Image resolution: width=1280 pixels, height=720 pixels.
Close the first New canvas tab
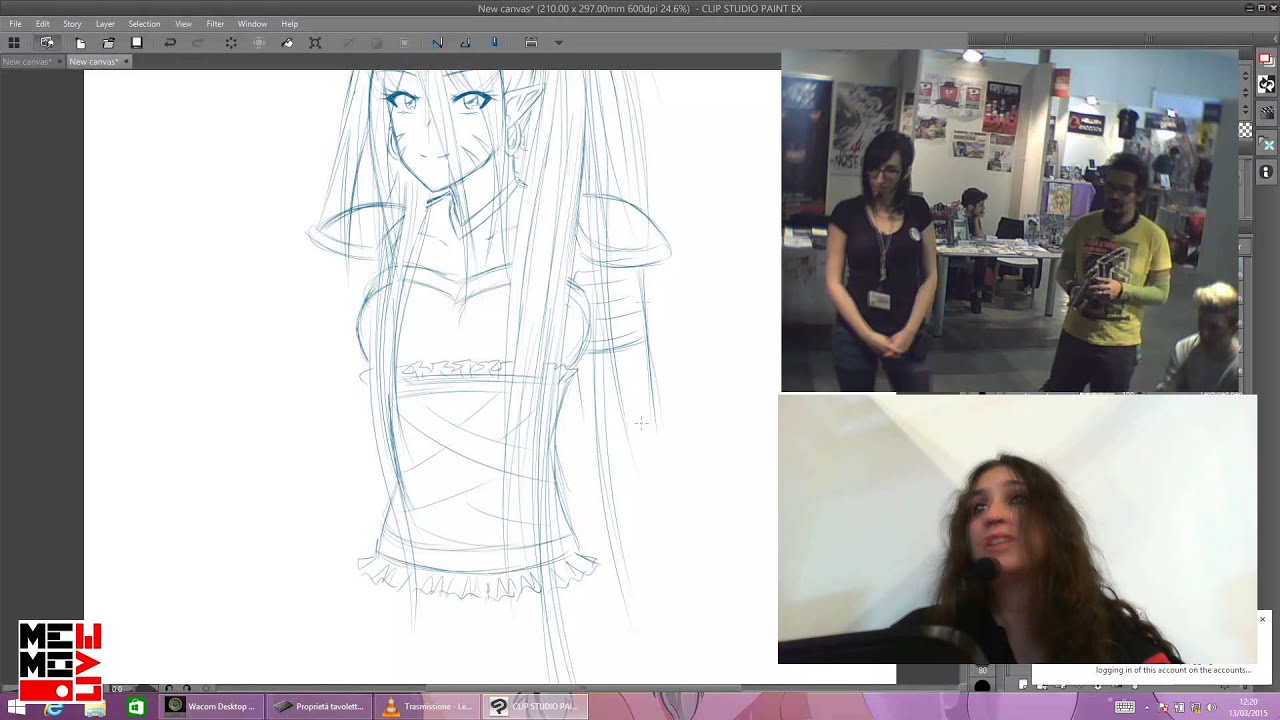click(x=58, y=62)
